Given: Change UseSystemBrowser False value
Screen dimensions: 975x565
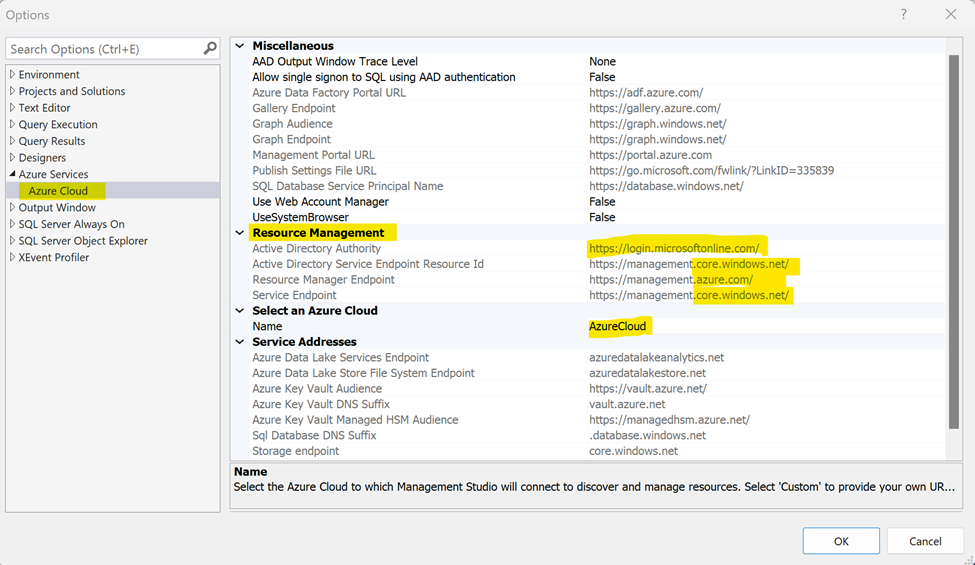Looking at the screenshot, I should 602,217.
